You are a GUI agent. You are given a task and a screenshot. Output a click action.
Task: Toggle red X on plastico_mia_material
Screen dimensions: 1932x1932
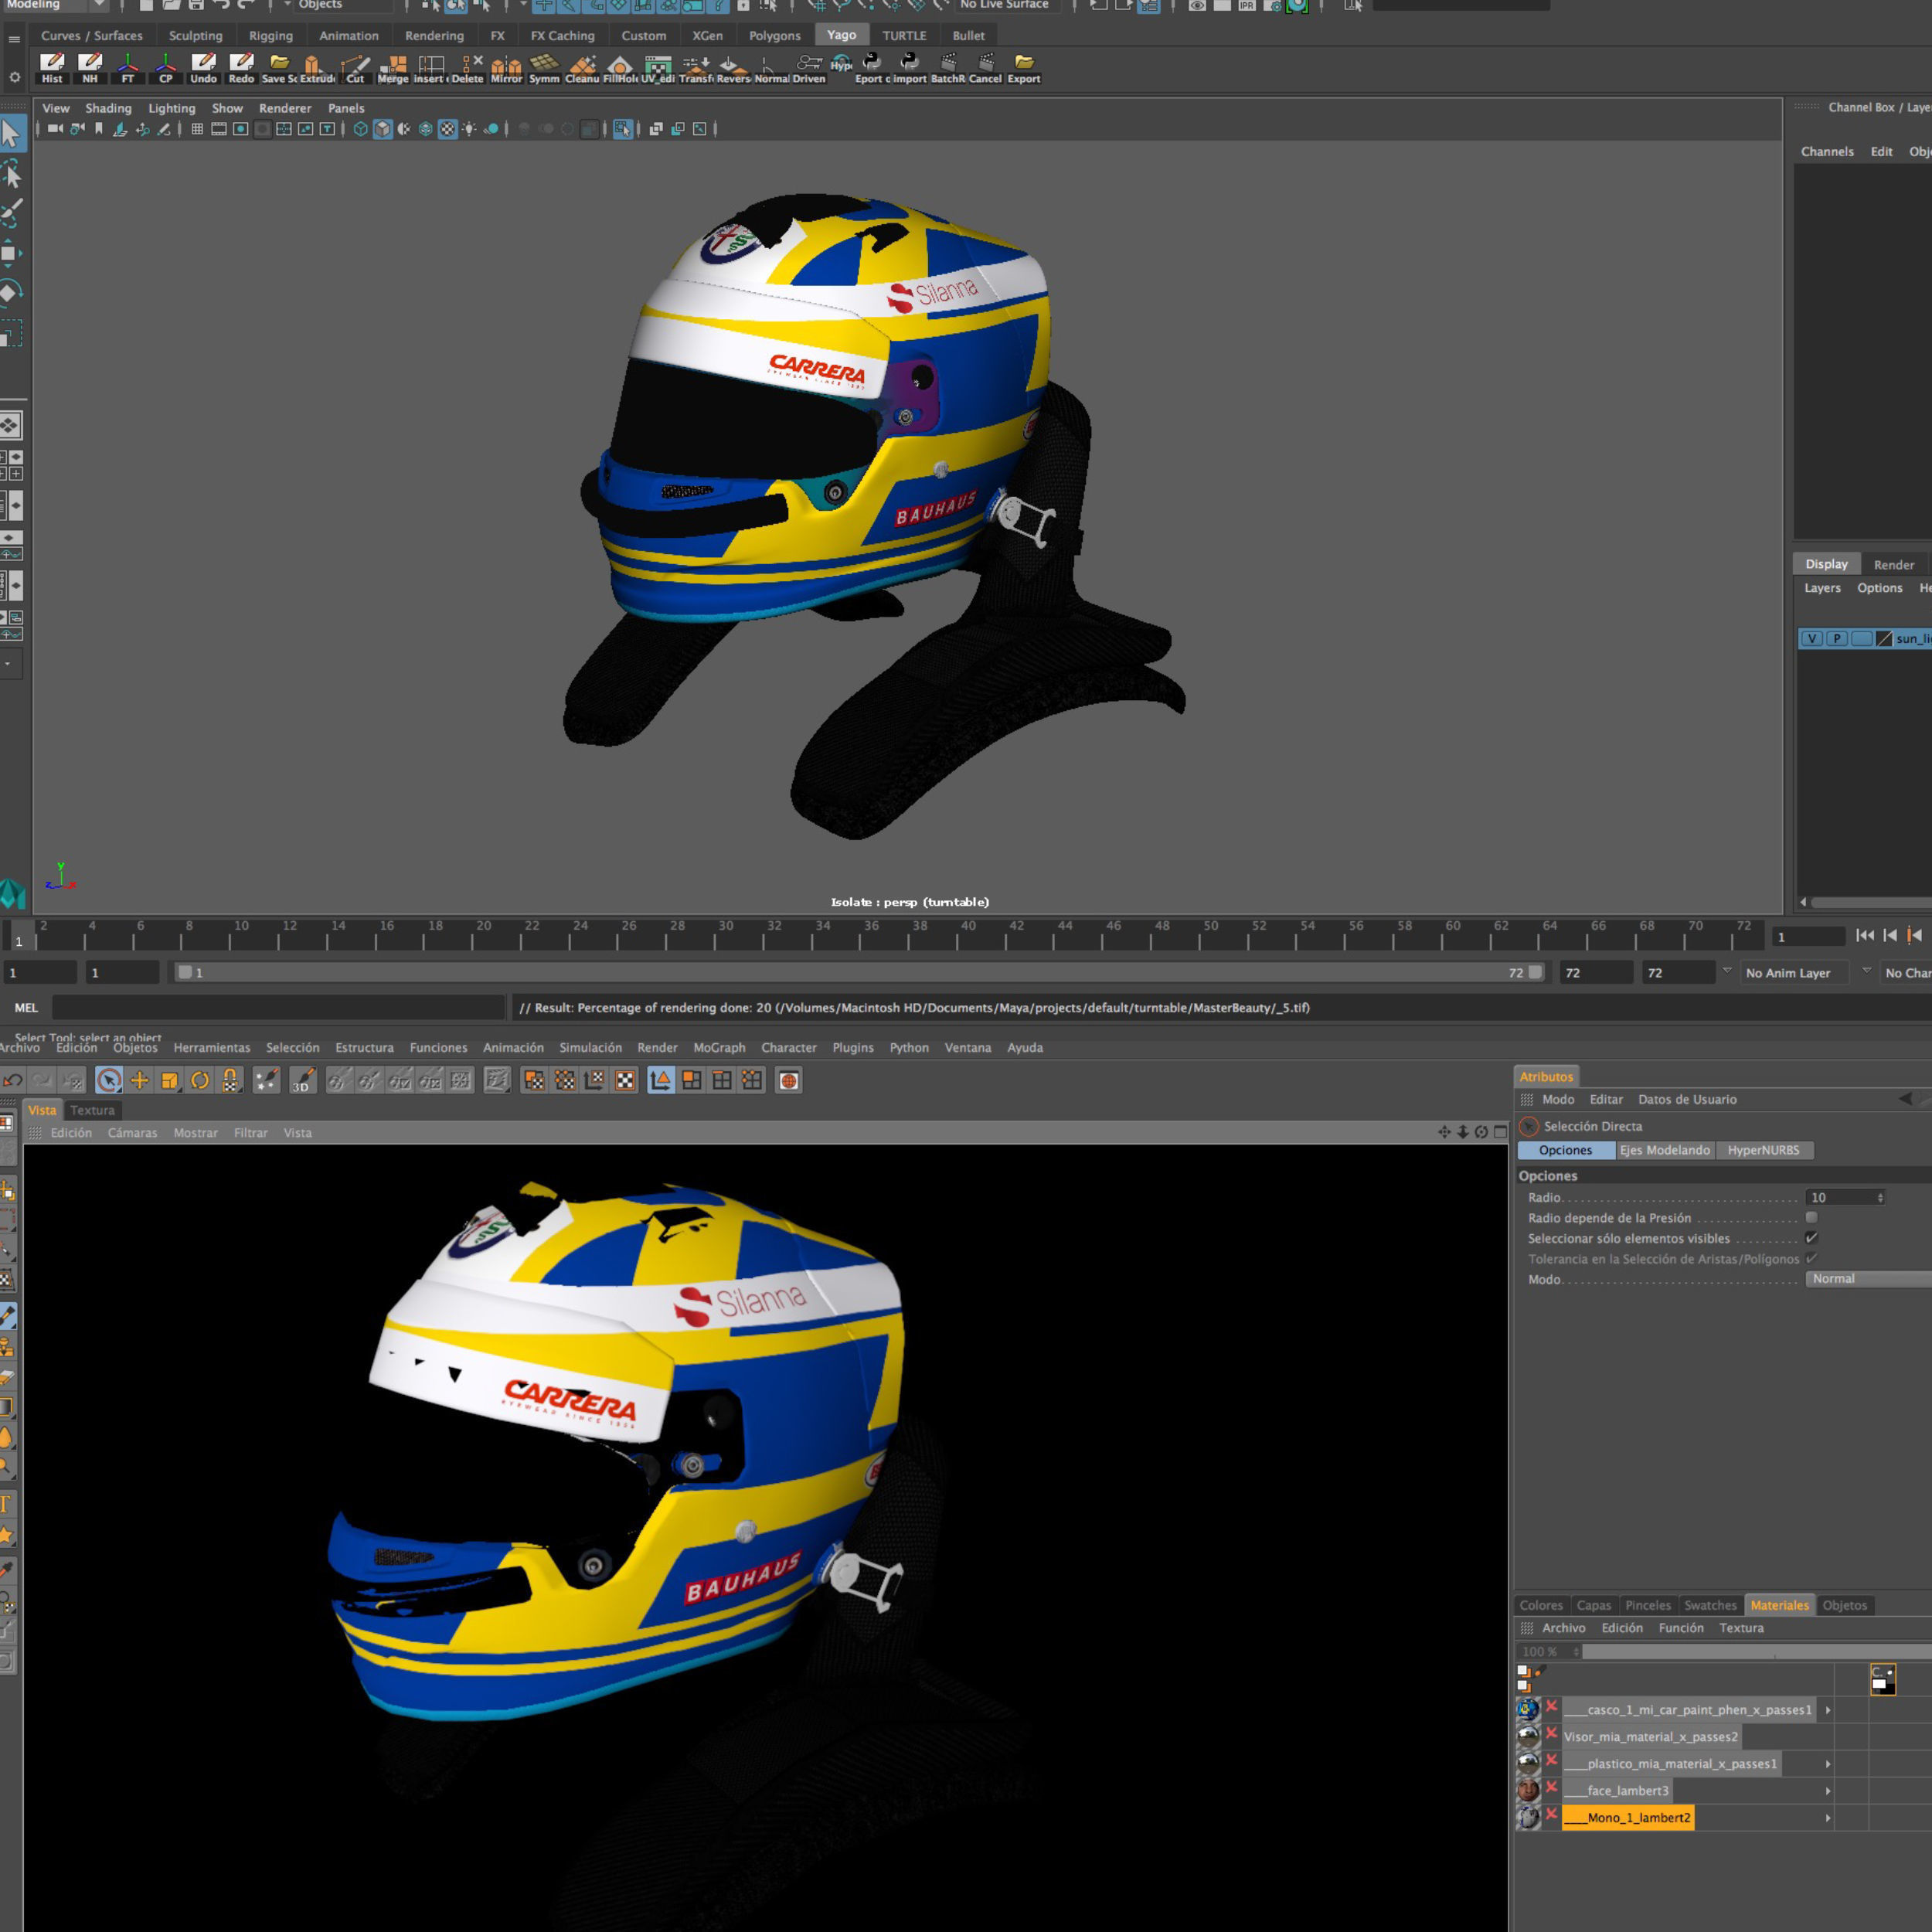pos(1552,1761)
